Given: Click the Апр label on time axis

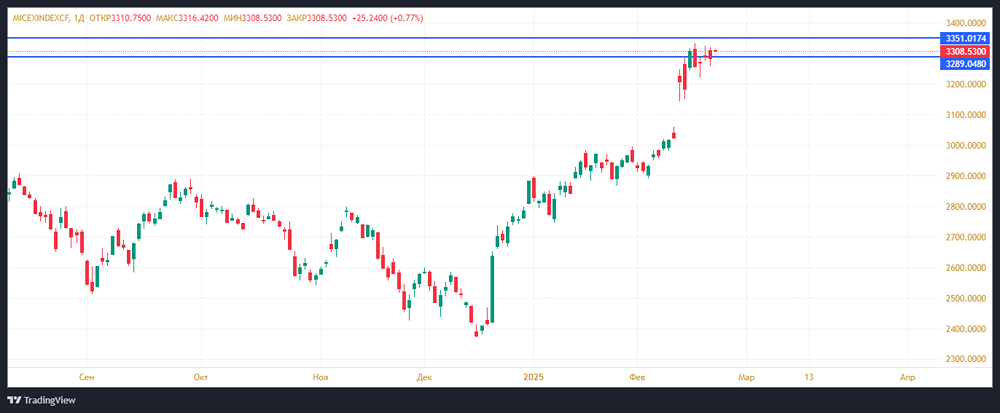Looking at the screenshot, I should 907,377.
